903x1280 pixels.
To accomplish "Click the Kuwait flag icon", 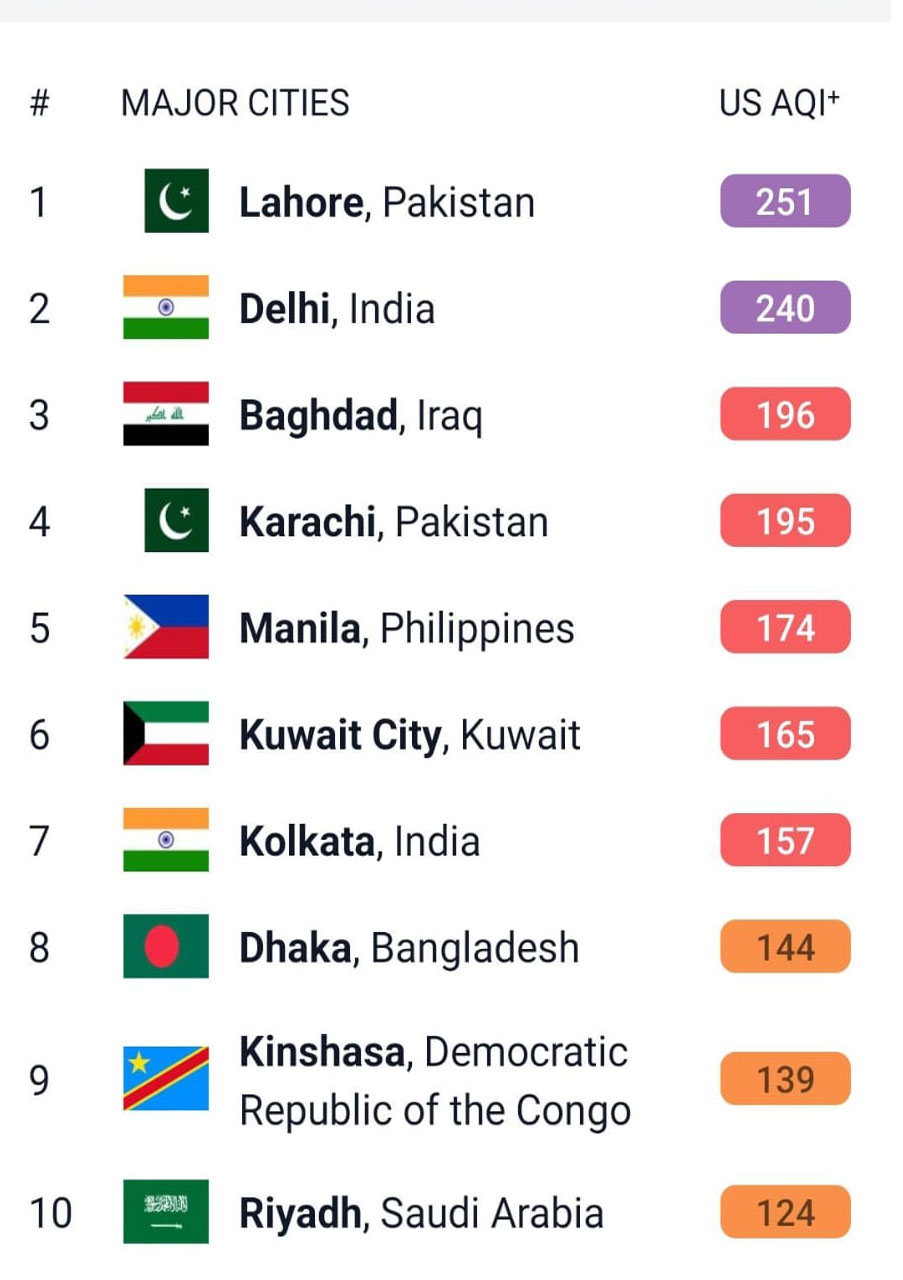I will [166, 734].
